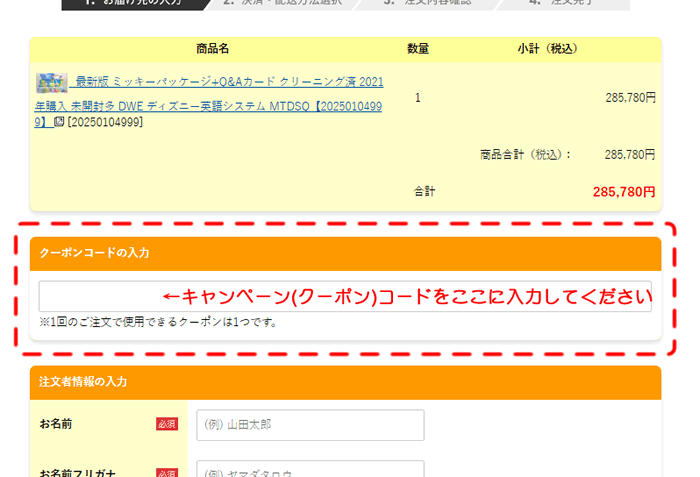Click the small icon after the product link

point(59,122)
